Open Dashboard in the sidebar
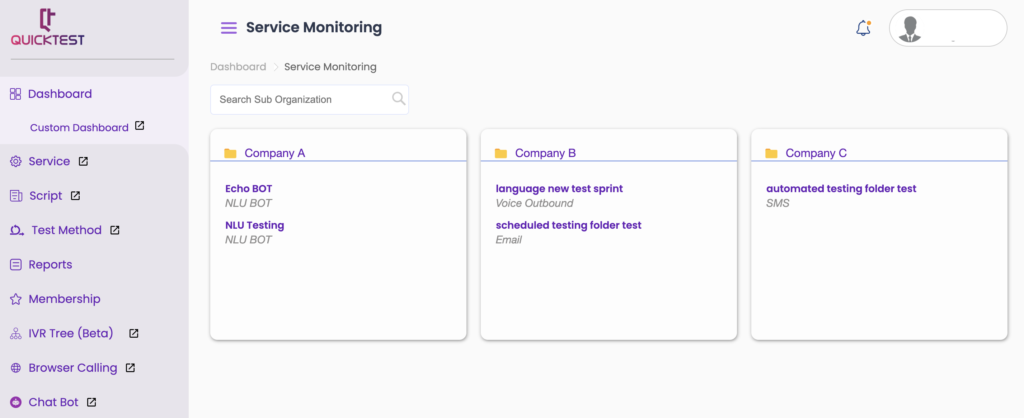The height and width of the screenshot is (418, 1024). tap(59, 94)
